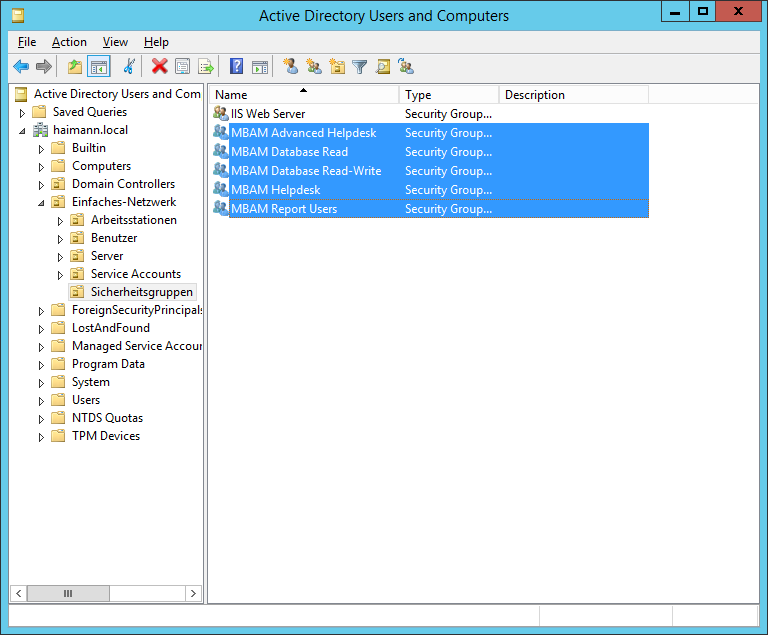Expand the Server OU arrow

[60, 257]
